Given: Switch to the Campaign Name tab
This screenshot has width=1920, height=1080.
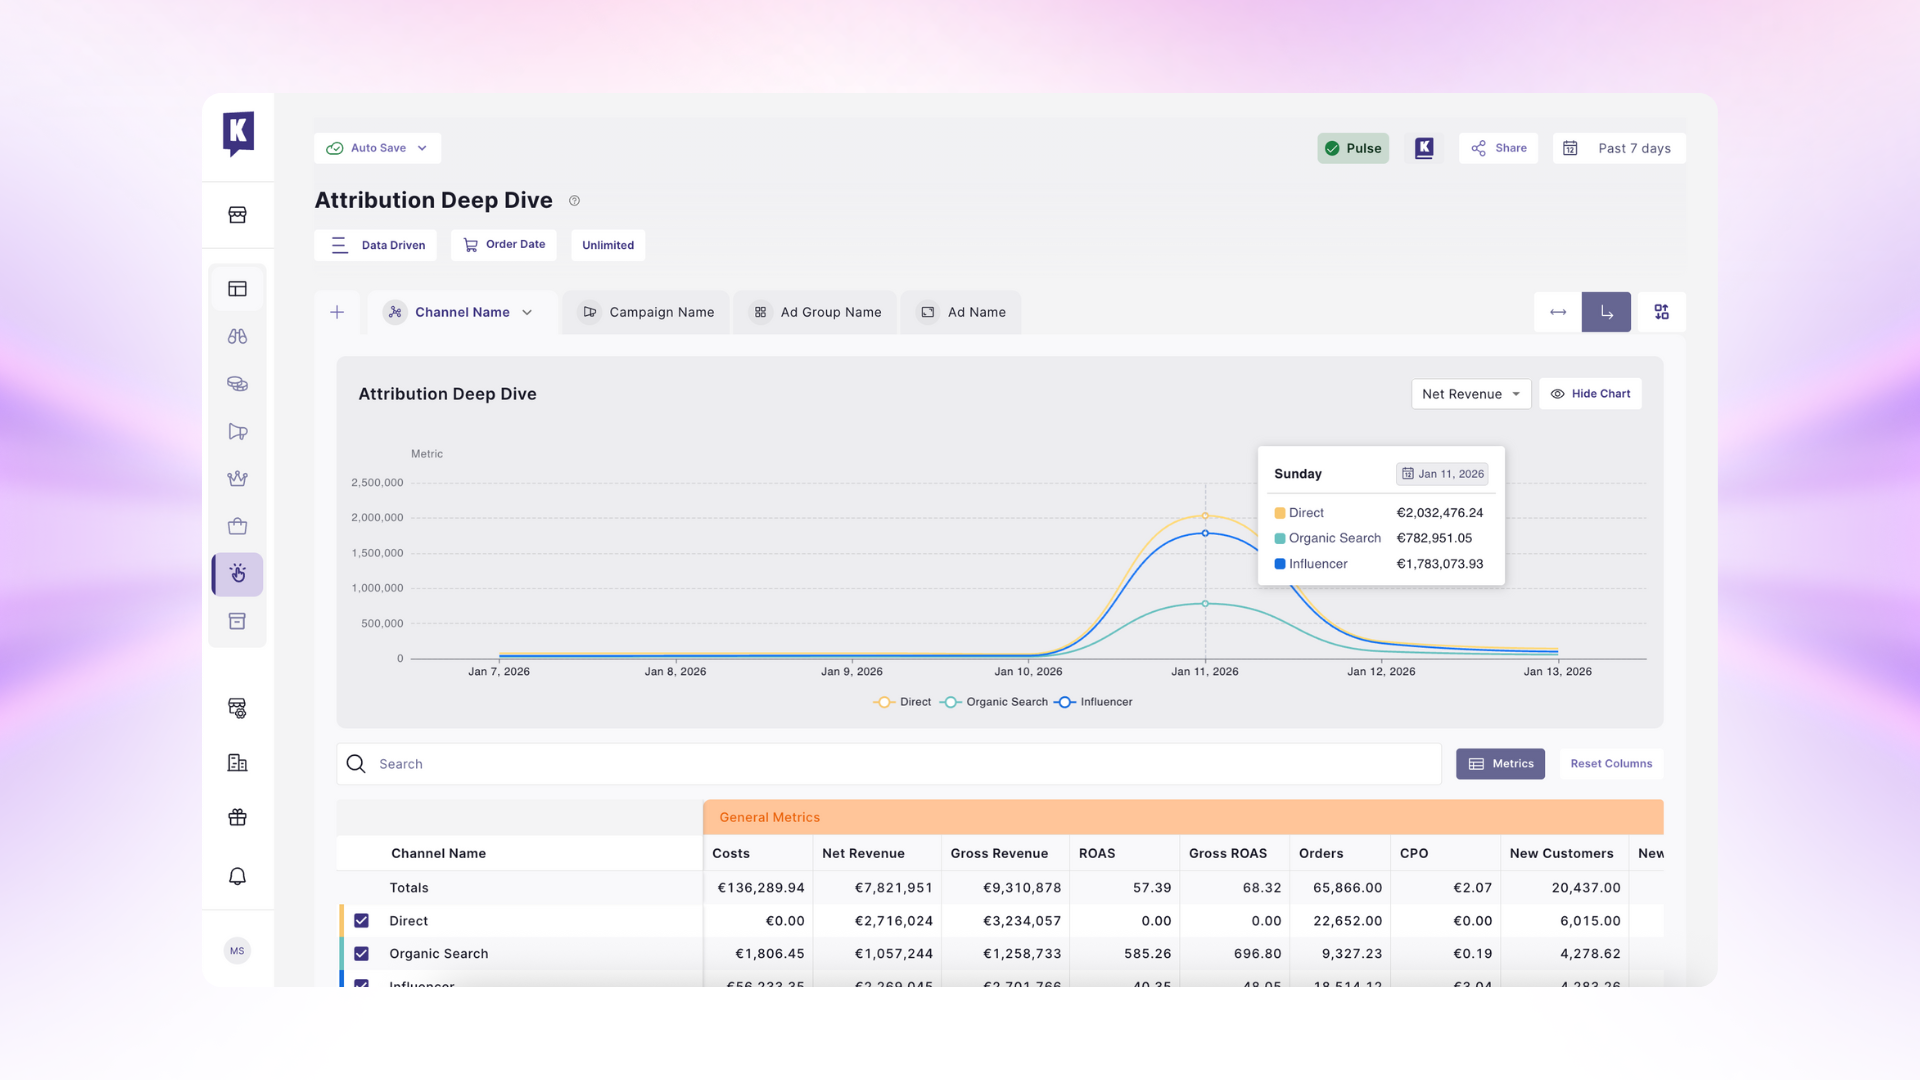Looking at the screenshot, I should (647, 313).
